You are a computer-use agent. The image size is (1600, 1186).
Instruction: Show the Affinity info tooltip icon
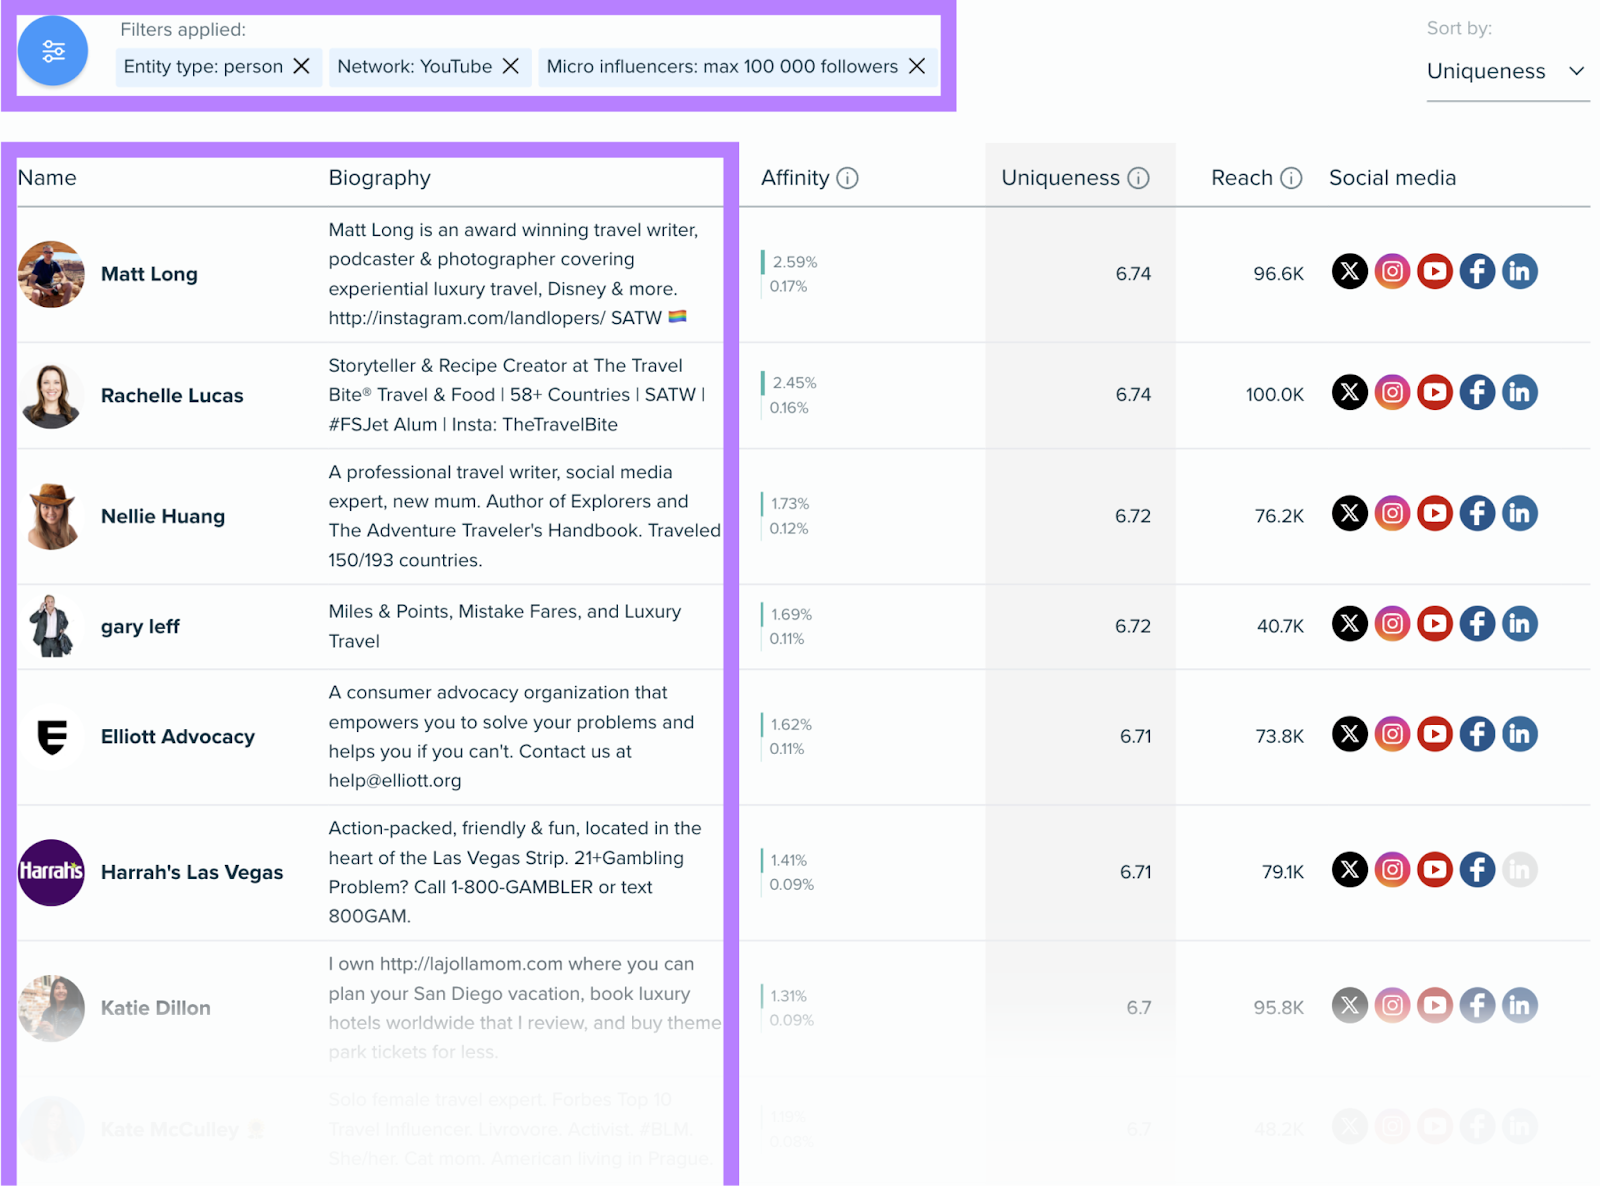[x=847, y=178]
